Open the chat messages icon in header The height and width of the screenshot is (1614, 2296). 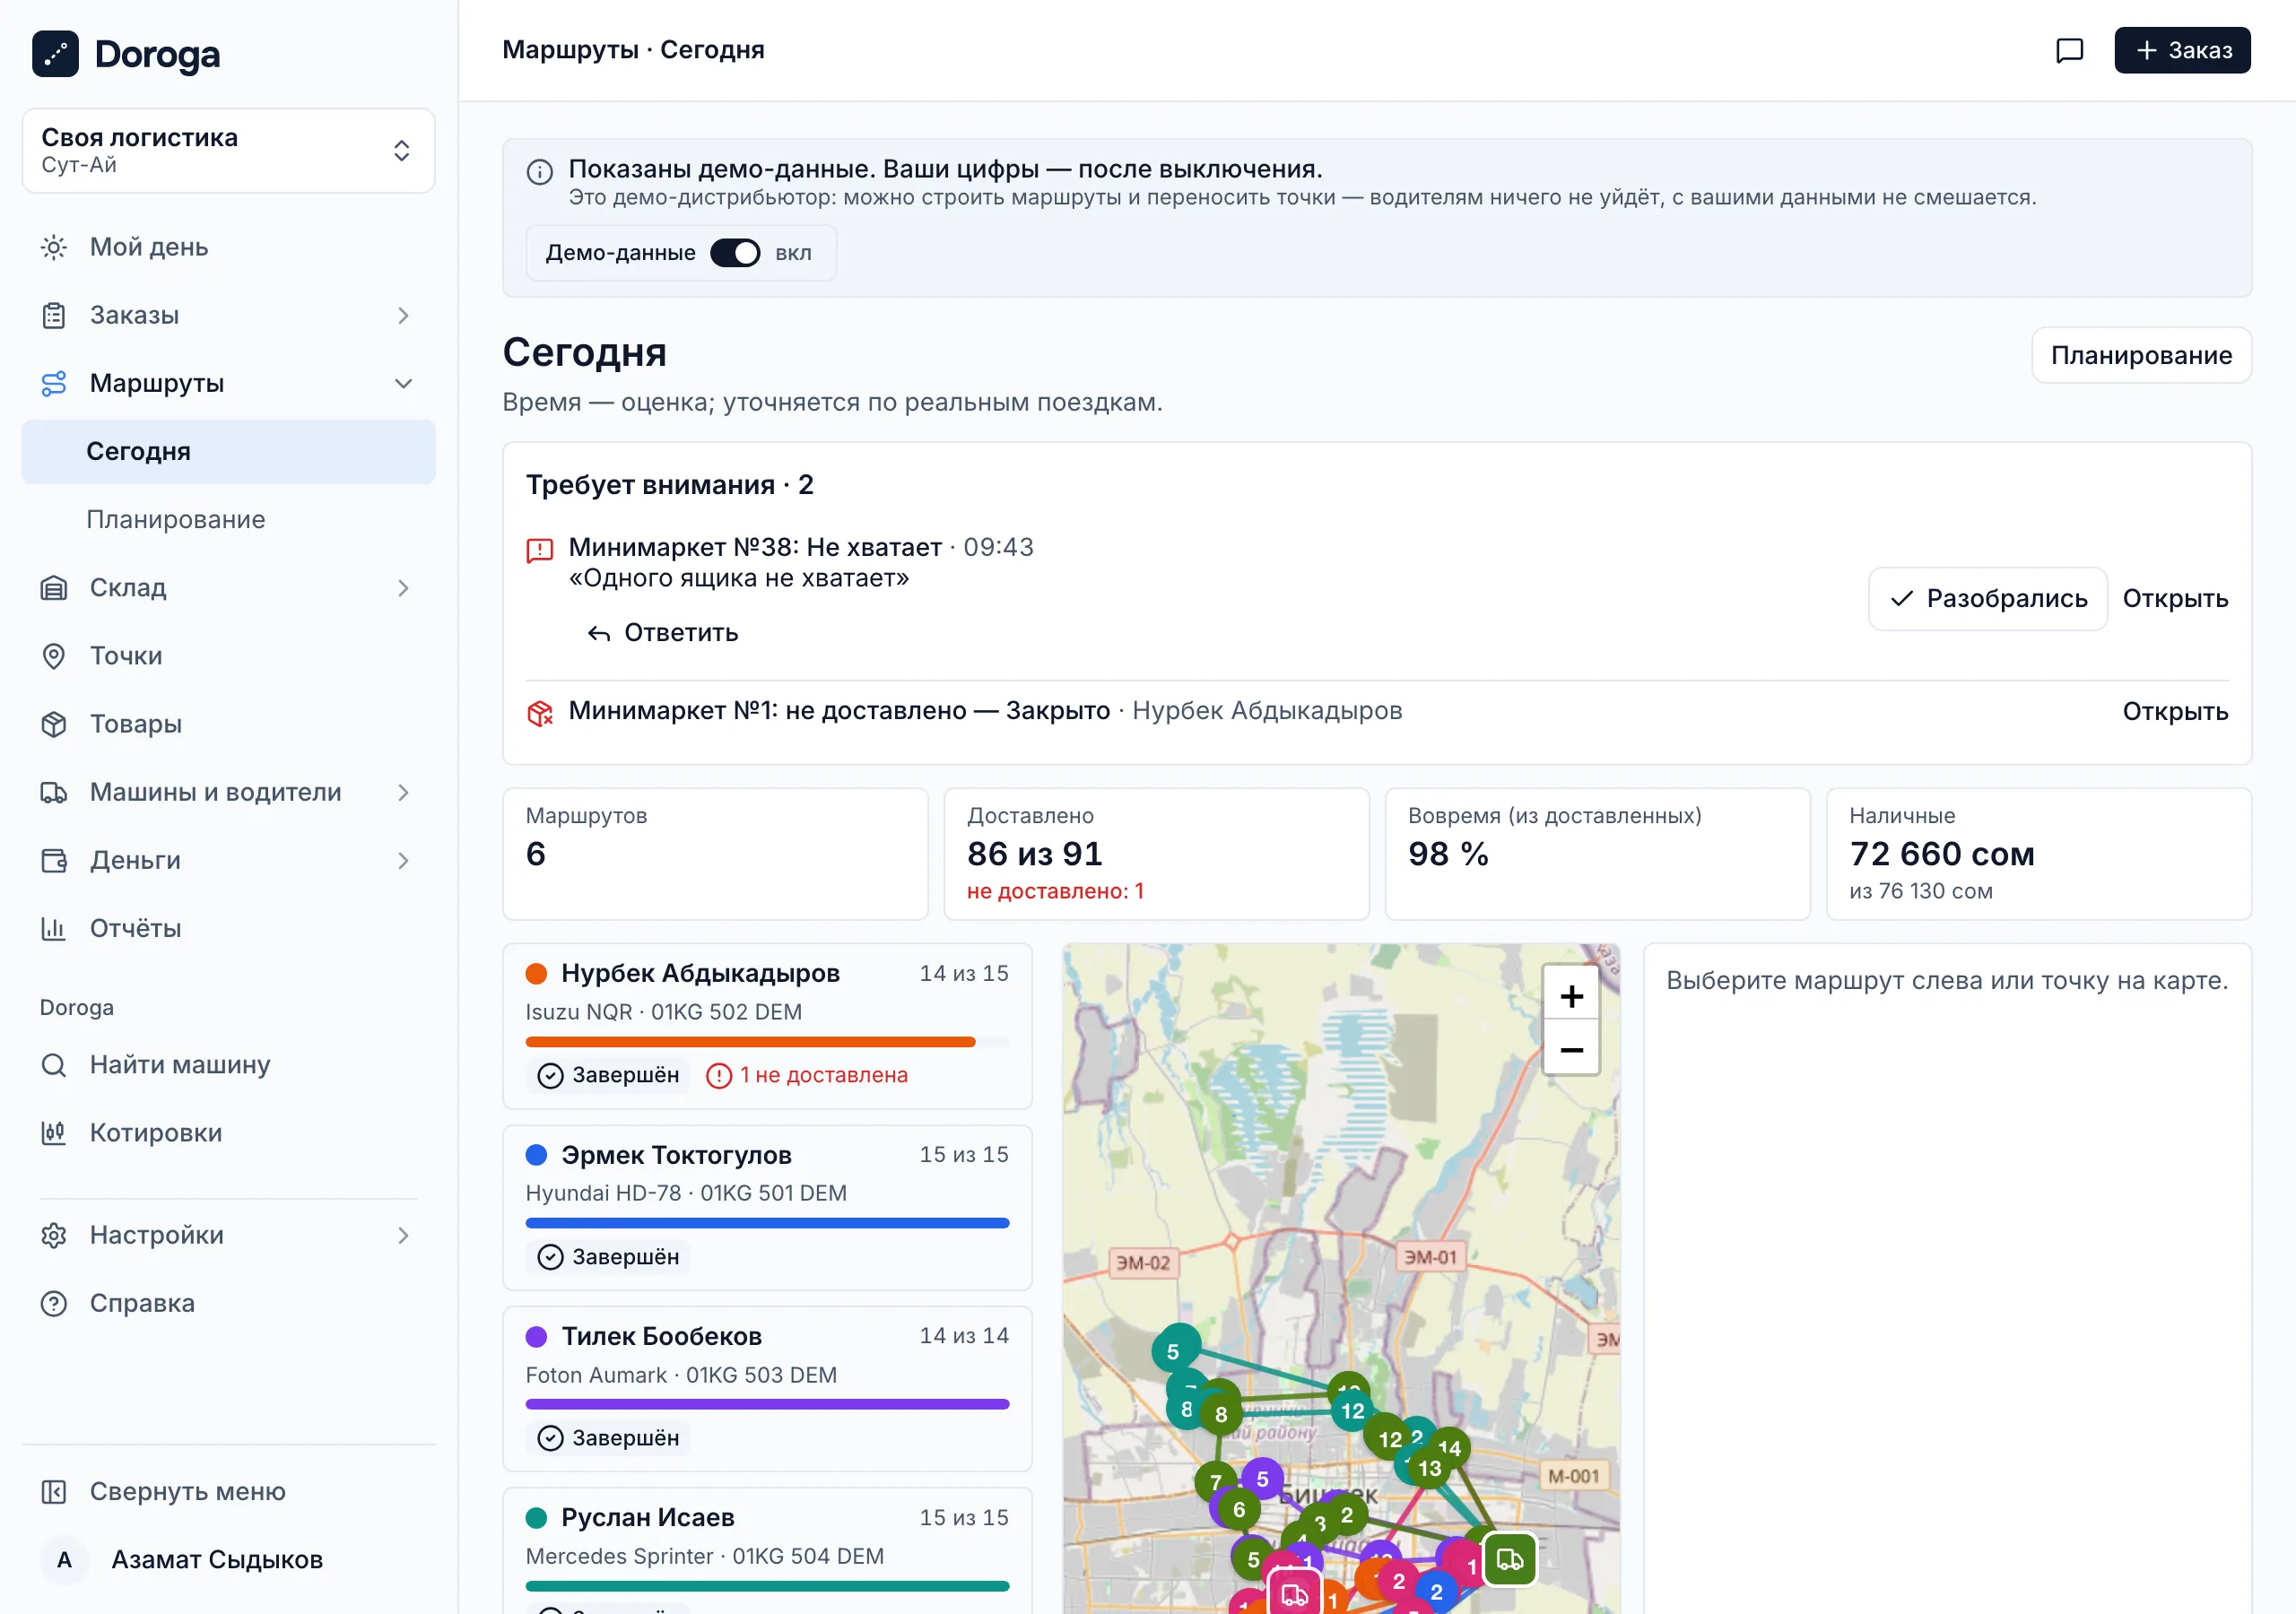(x=2069, y=50)
